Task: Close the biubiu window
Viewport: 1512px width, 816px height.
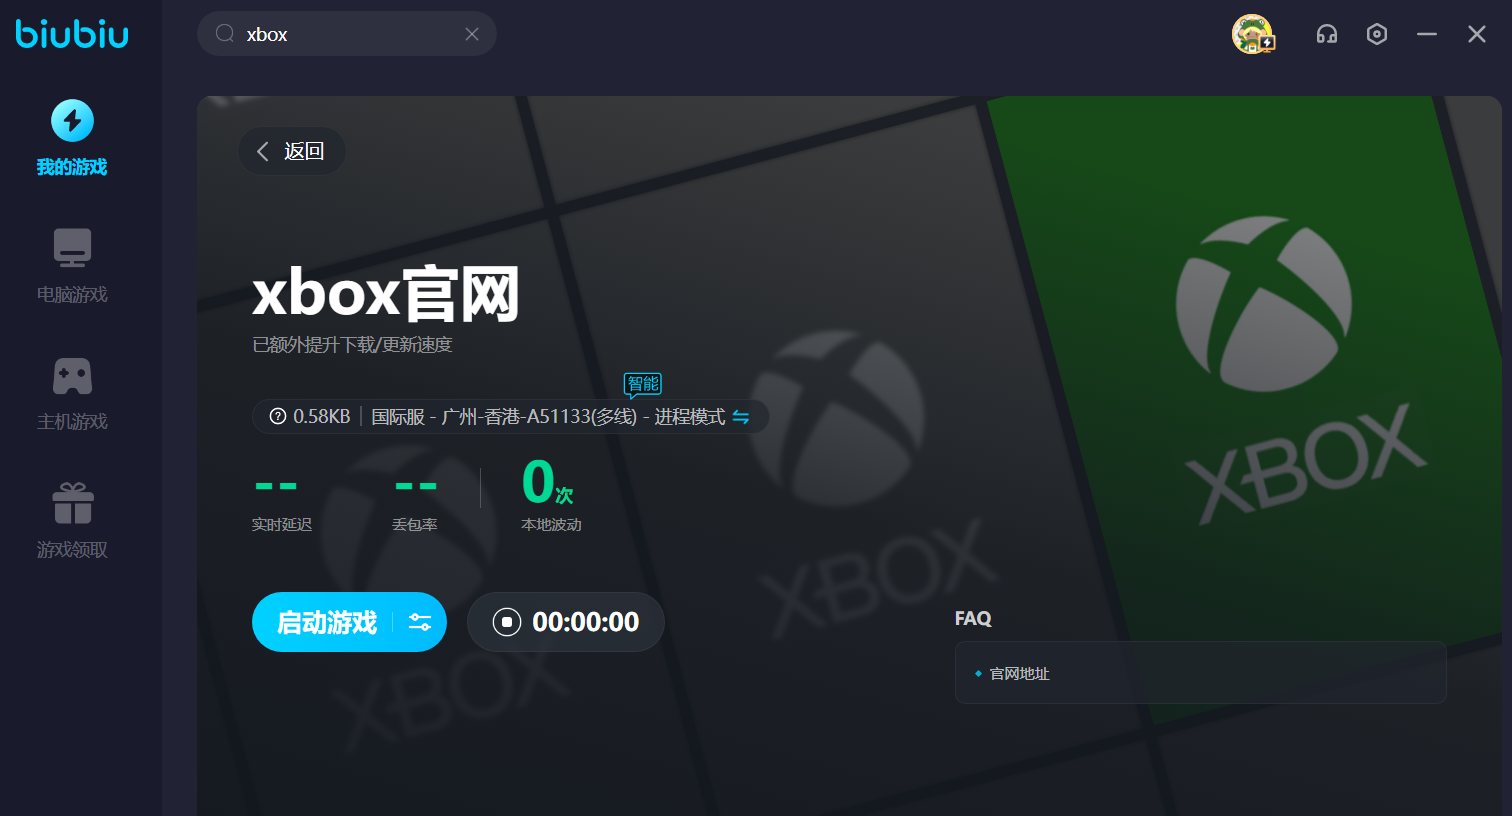Action: [1477, 34]
